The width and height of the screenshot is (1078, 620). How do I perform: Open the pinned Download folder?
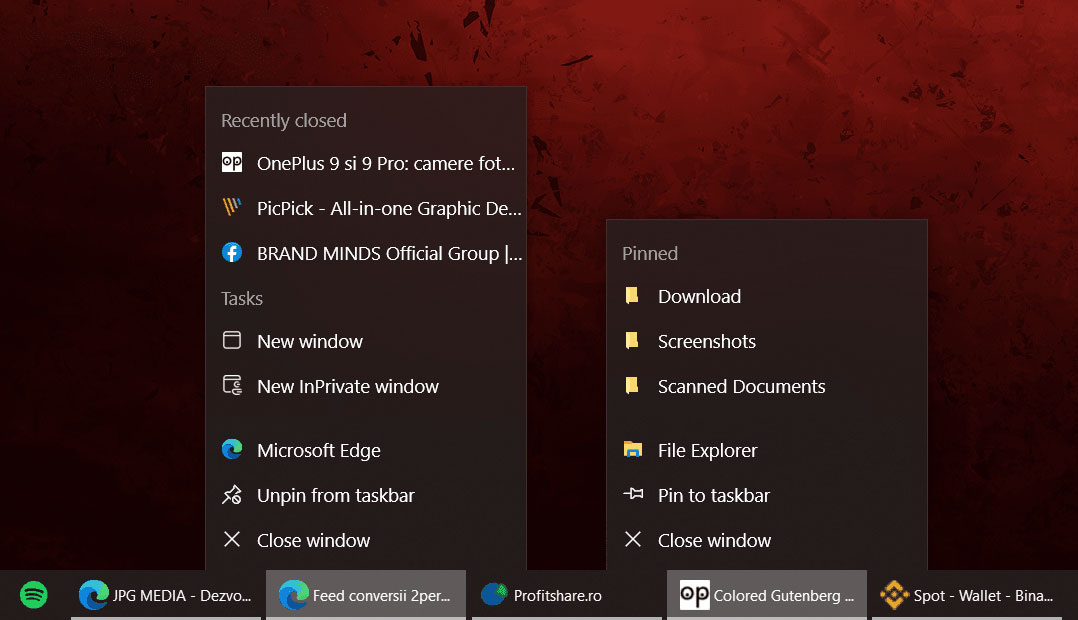699,296
